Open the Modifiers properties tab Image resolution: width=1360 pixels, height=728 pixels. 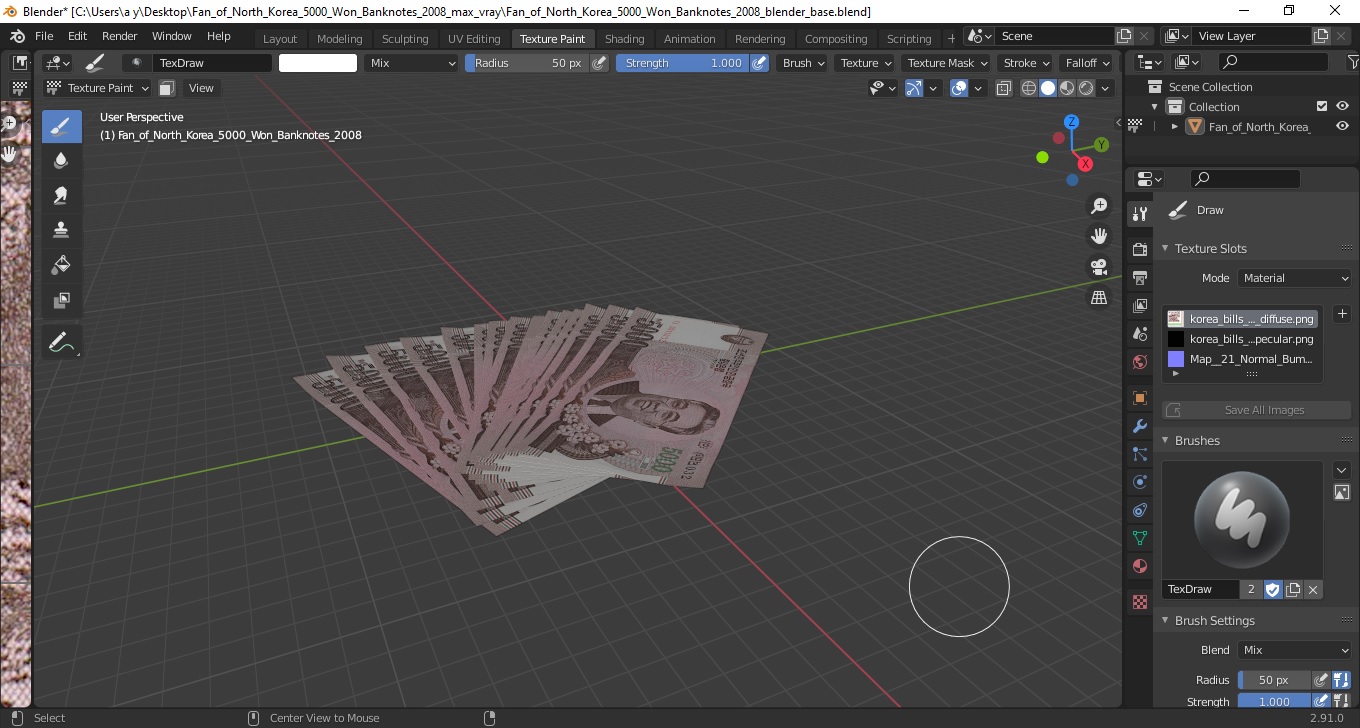point(1139,426)
